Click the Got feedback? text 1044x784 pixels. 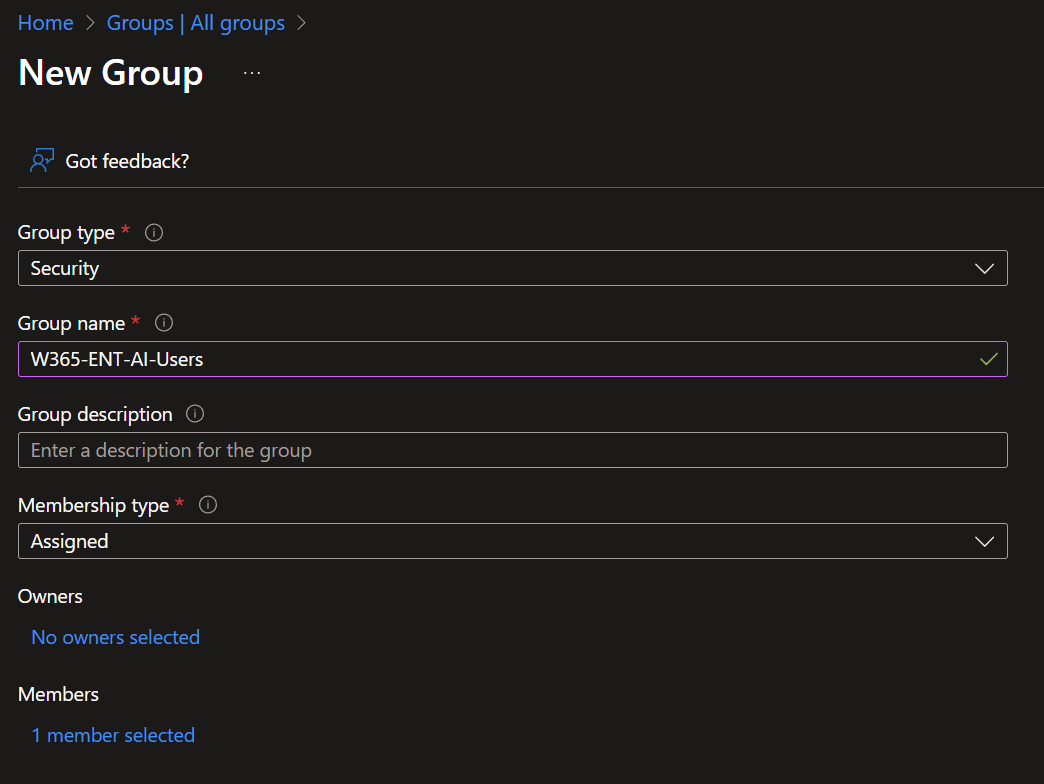(127, 161)
